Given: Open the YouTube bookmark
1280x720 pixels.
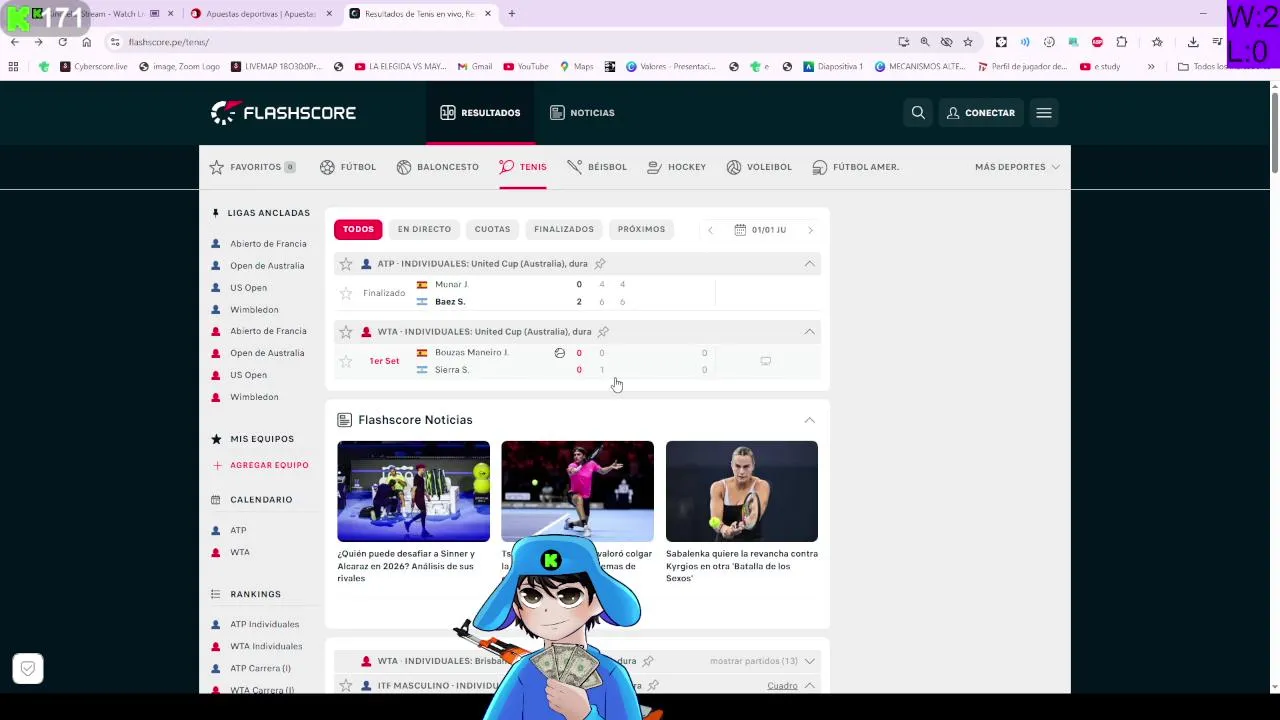Looking at the screenshot, I should click(526, 67).
